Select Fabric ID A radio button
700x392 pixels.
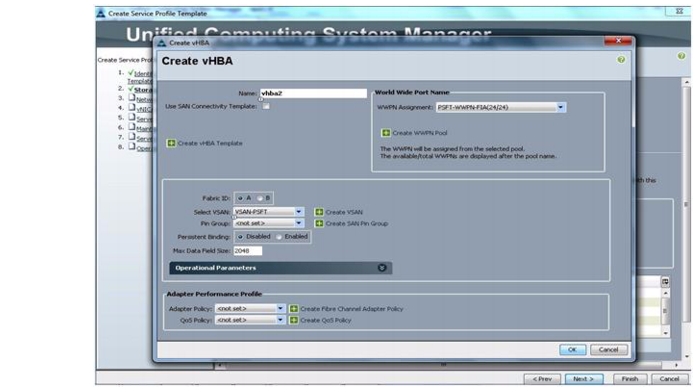240,198
